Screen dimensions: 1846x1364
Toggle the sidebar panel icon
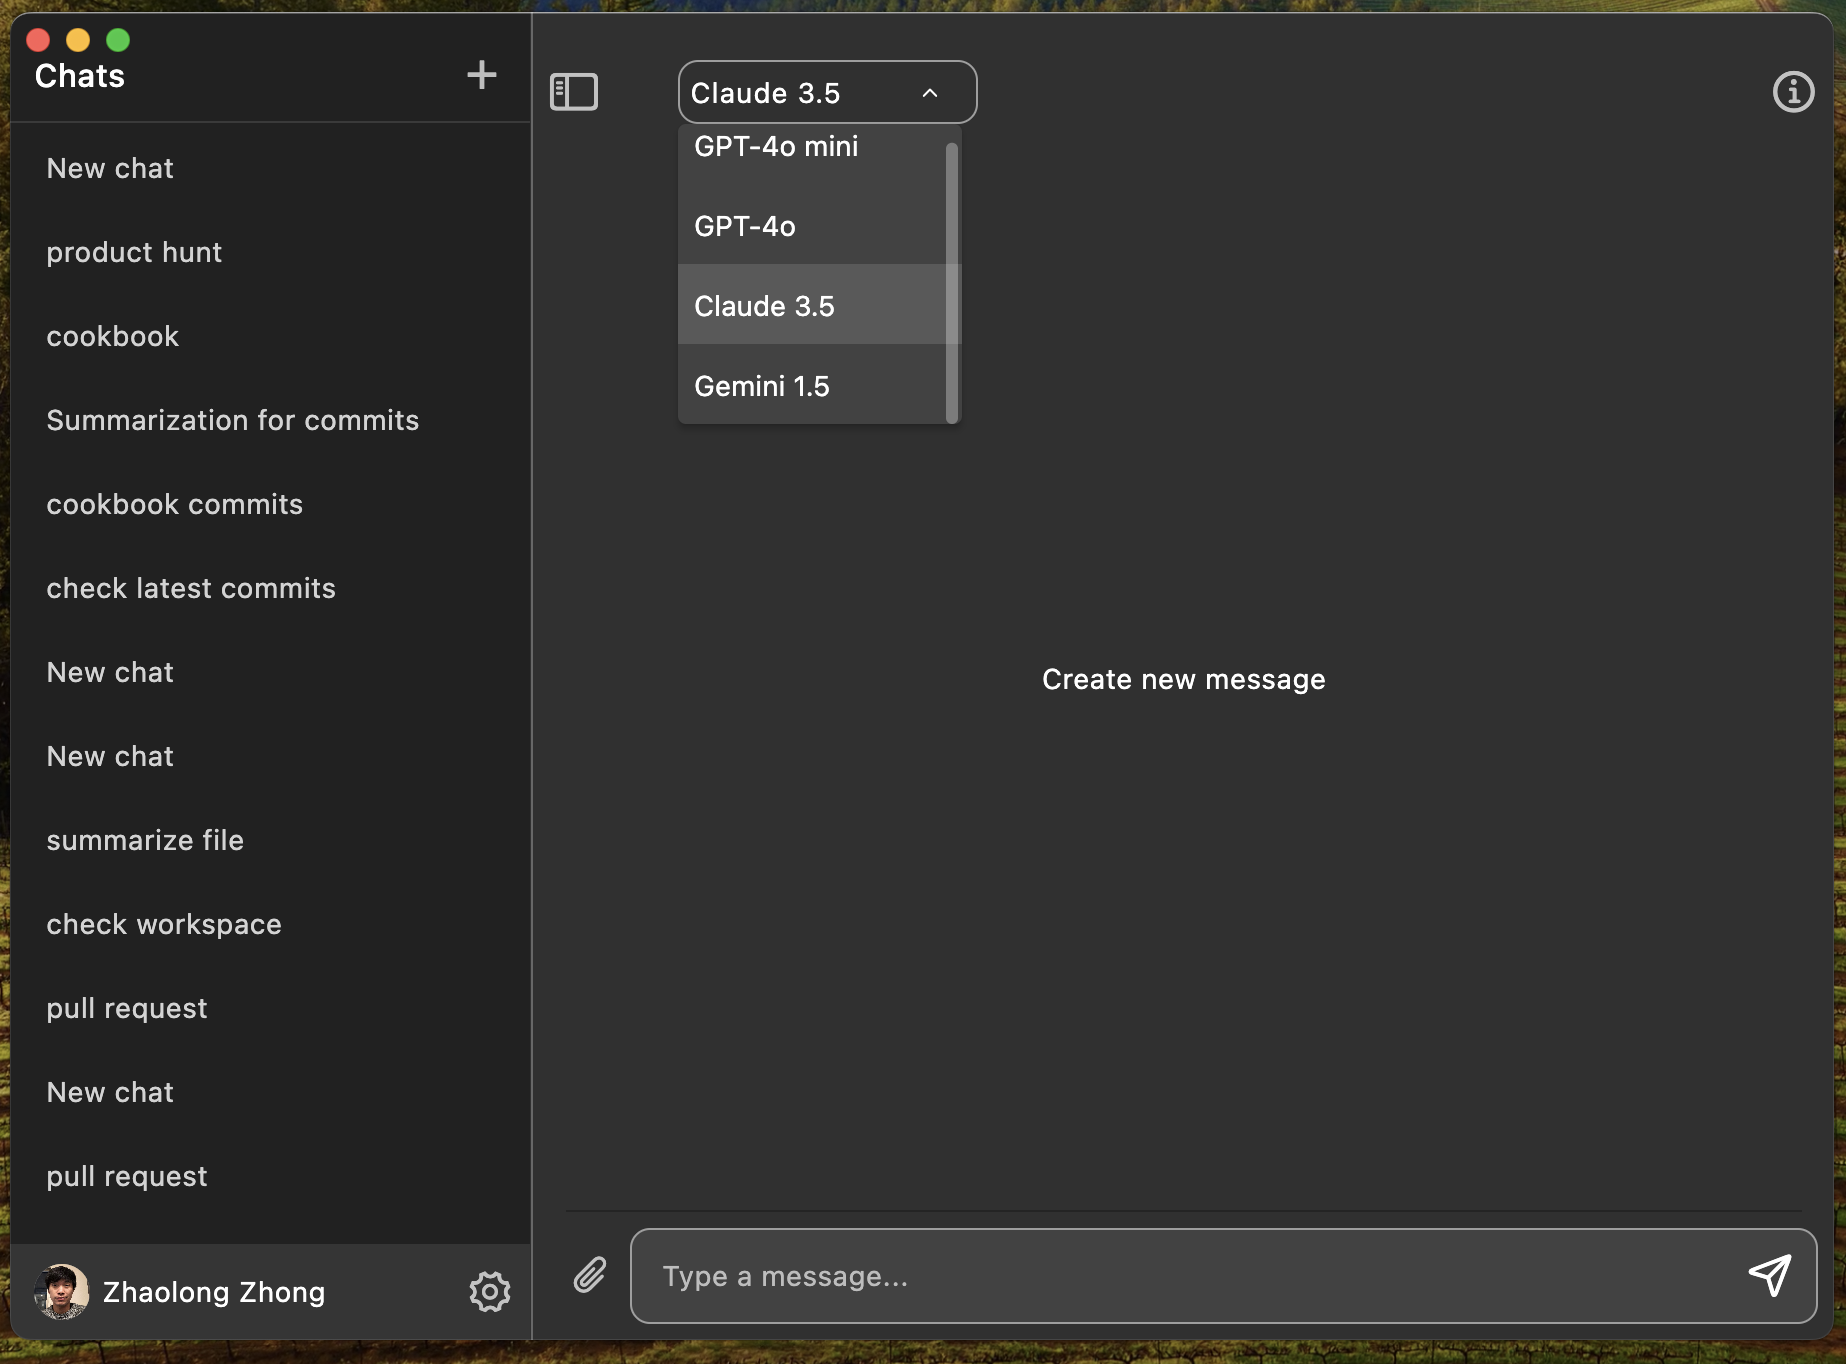(x=574, y=92)
